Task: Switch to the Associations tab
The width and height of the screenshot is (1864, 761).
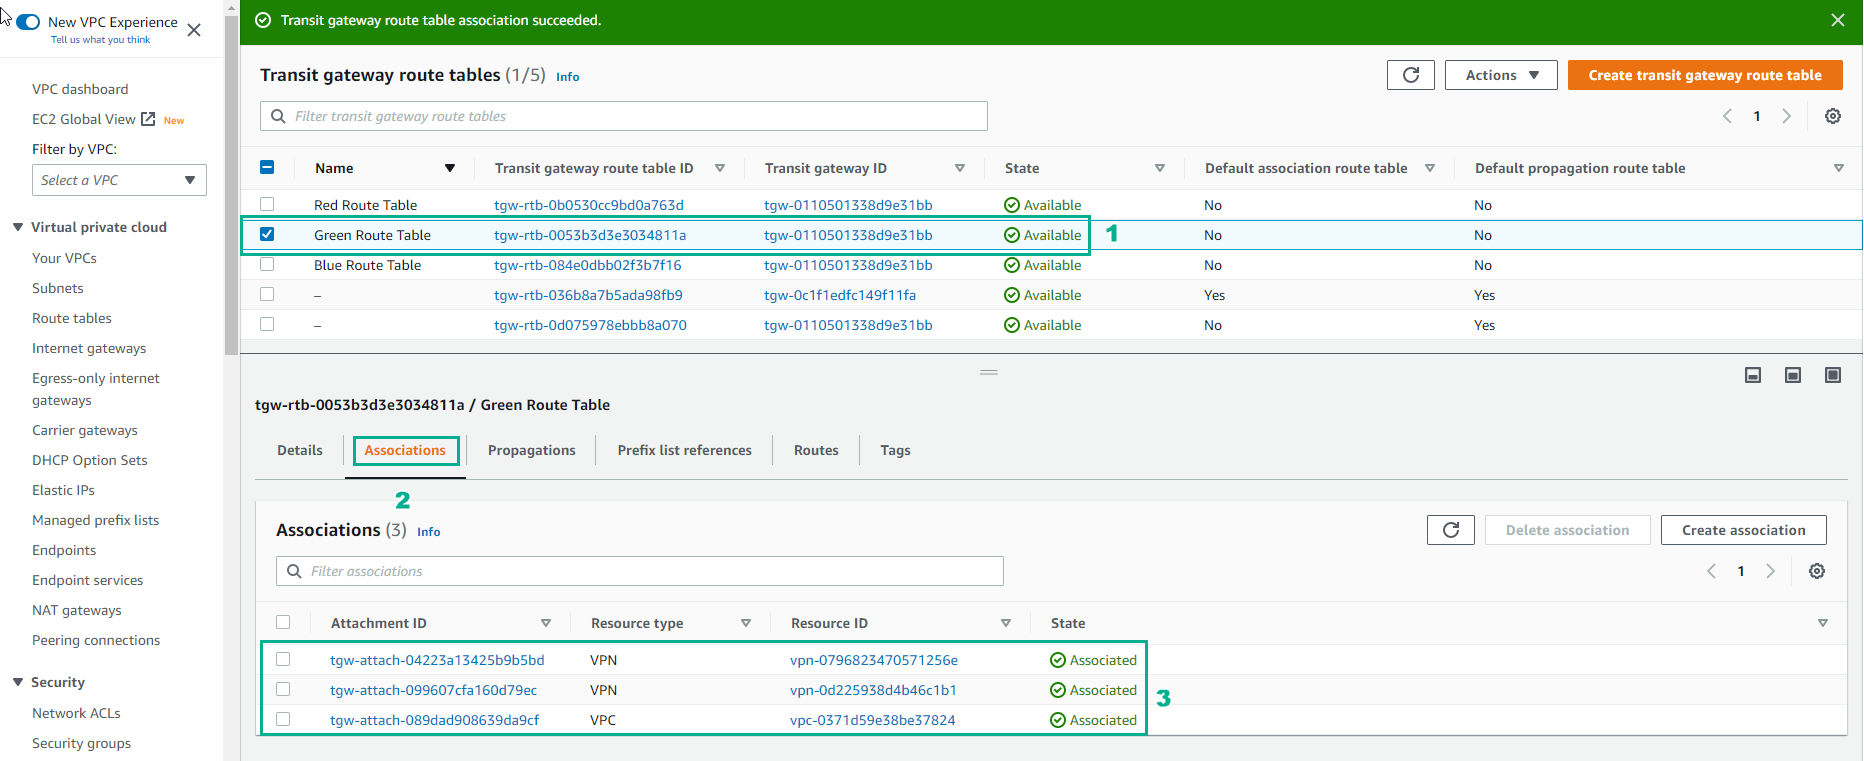Action: [x=405, y=450]
